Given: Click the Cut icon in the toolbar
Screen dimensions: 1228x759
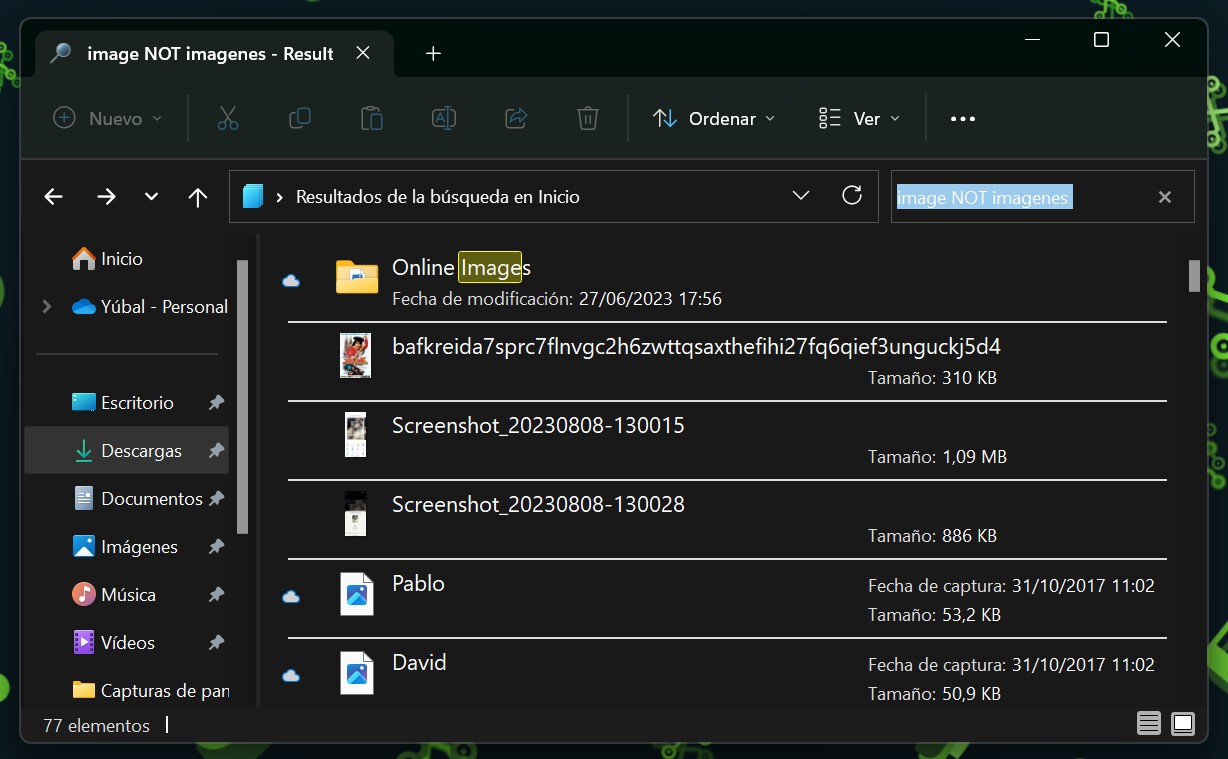Looking at the screenshot, I should point(228,118).
